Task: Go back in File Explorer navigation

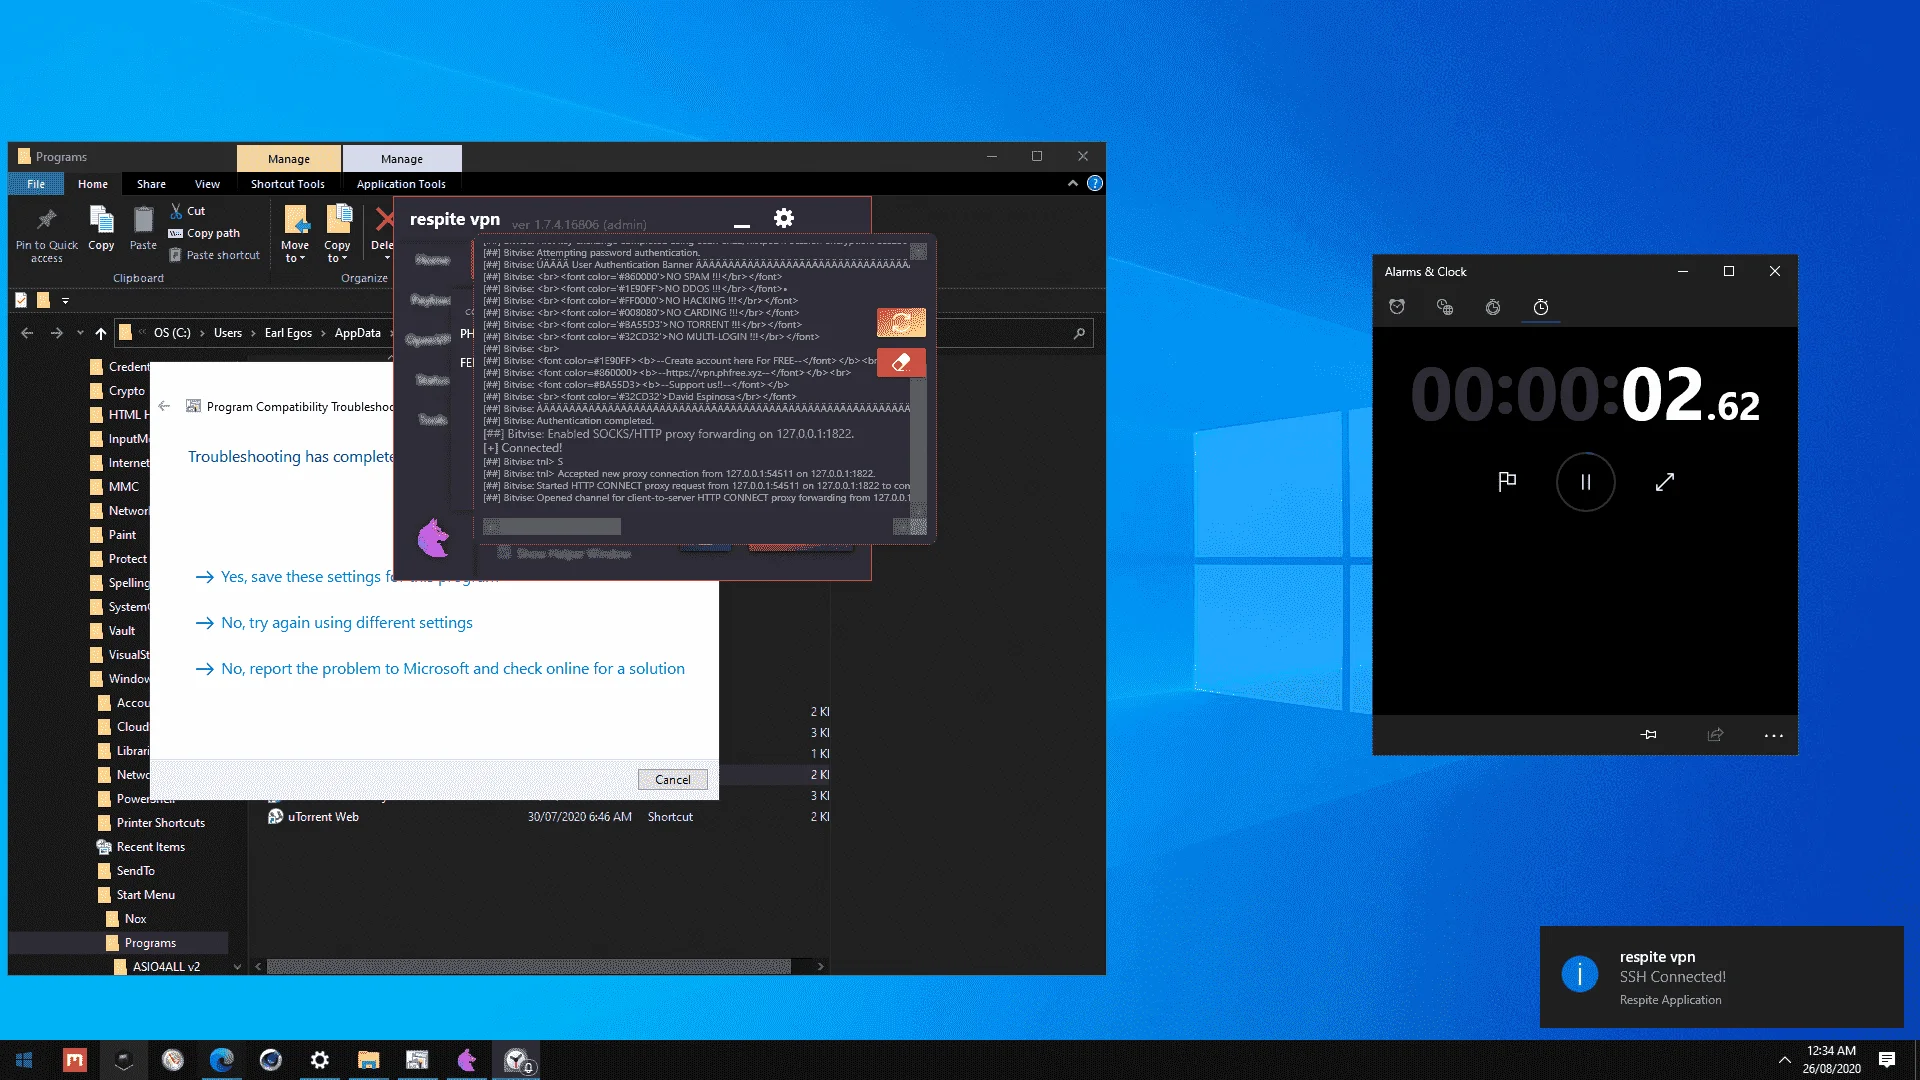Action: (x=27, y=333)
